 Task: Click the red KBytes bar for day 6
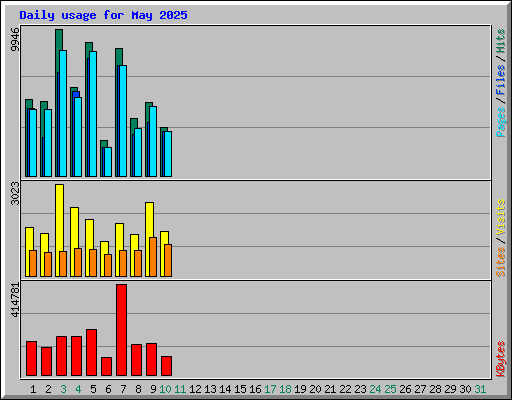coord(106,366)
